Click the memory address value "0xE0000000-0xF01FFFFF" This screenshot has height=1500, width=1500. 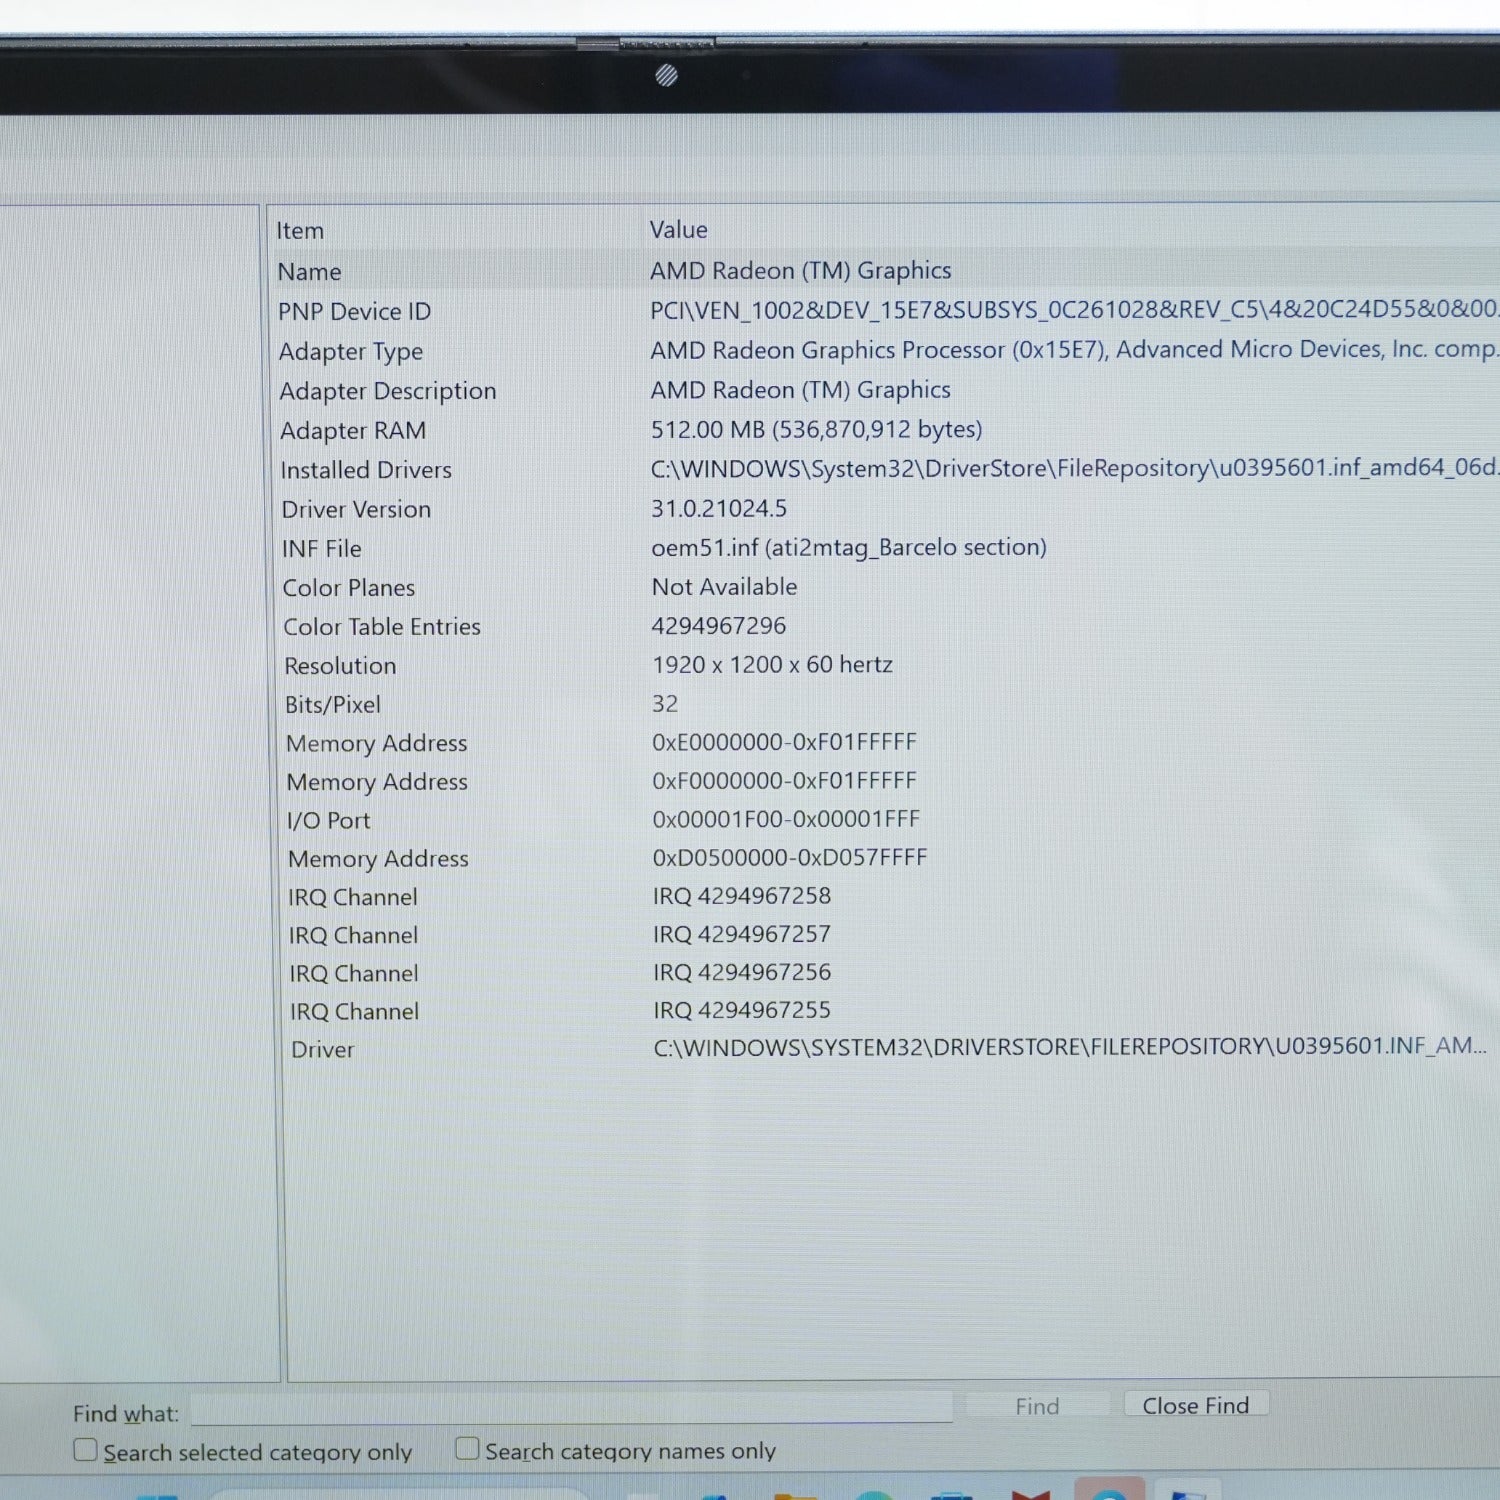pos(785,742)
